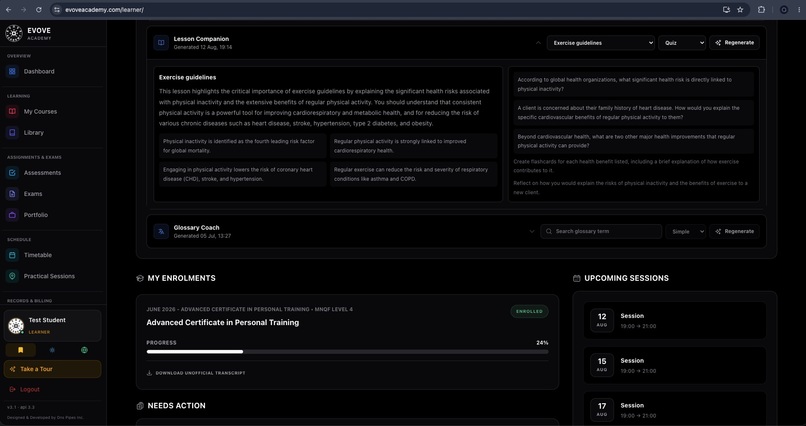Download unofficial transcript

coord(196,373)
